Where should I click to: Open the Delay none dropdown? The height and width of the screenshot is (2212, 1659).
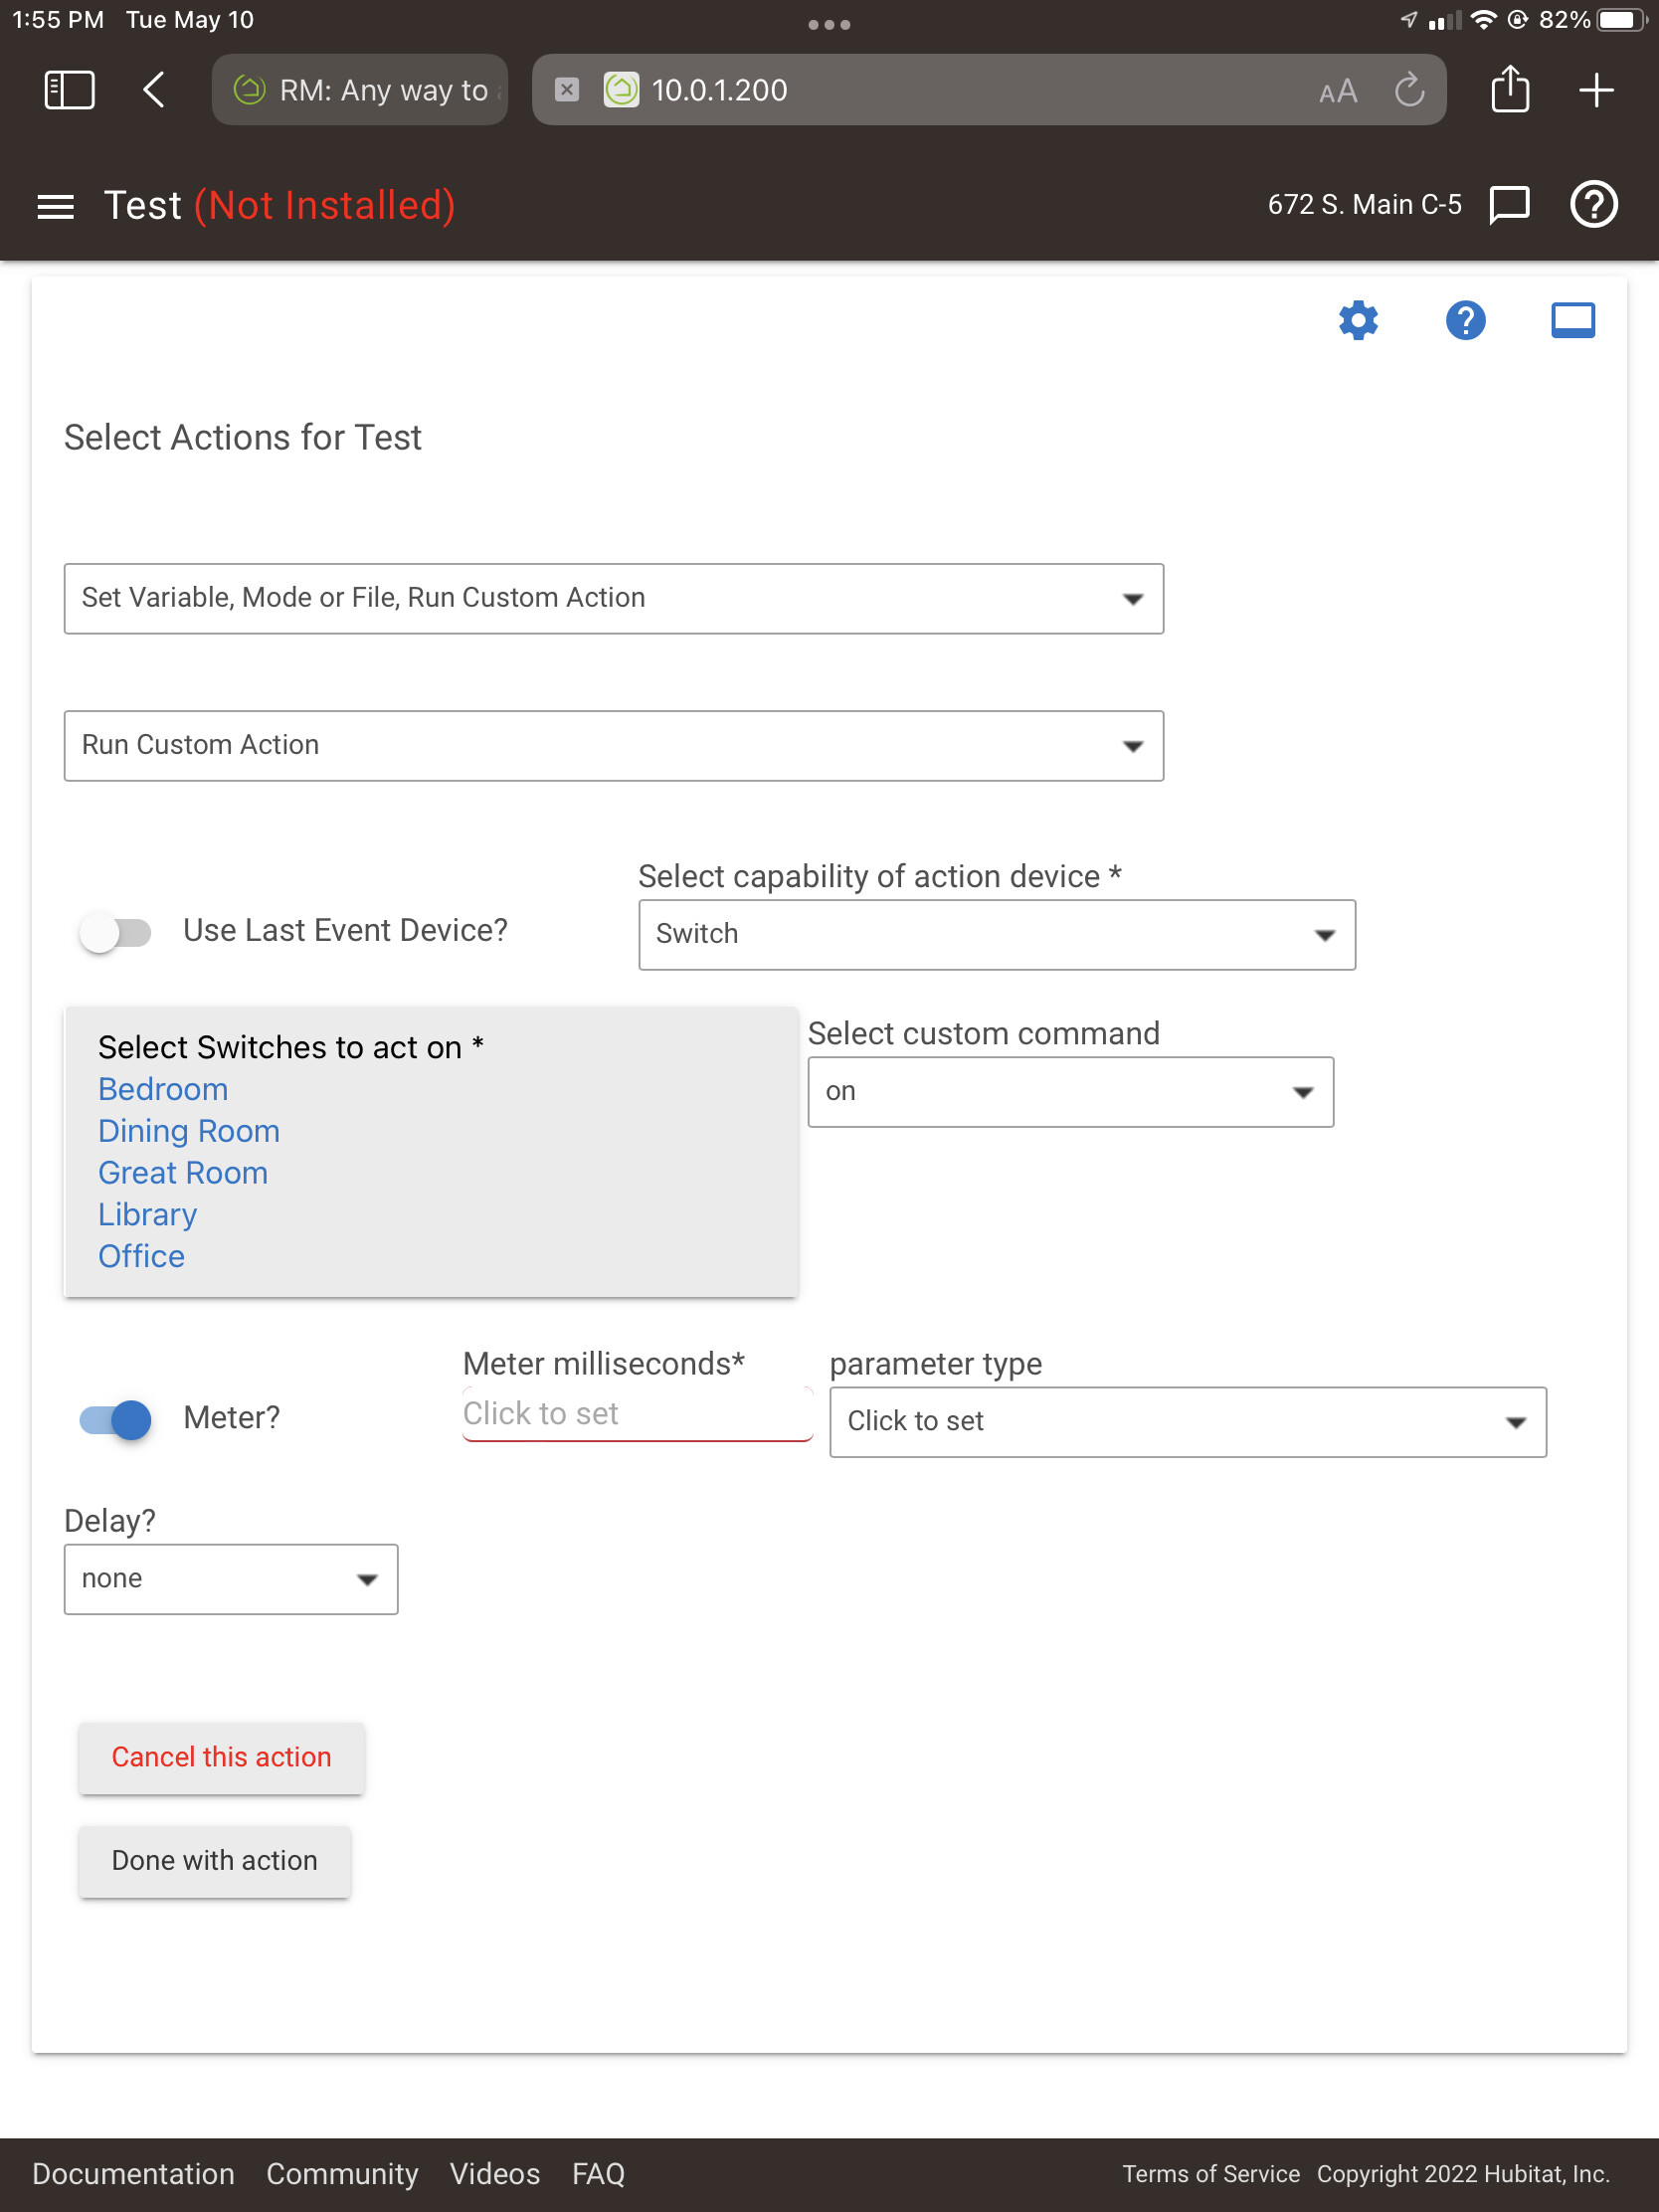click(x=231, y=1579)
